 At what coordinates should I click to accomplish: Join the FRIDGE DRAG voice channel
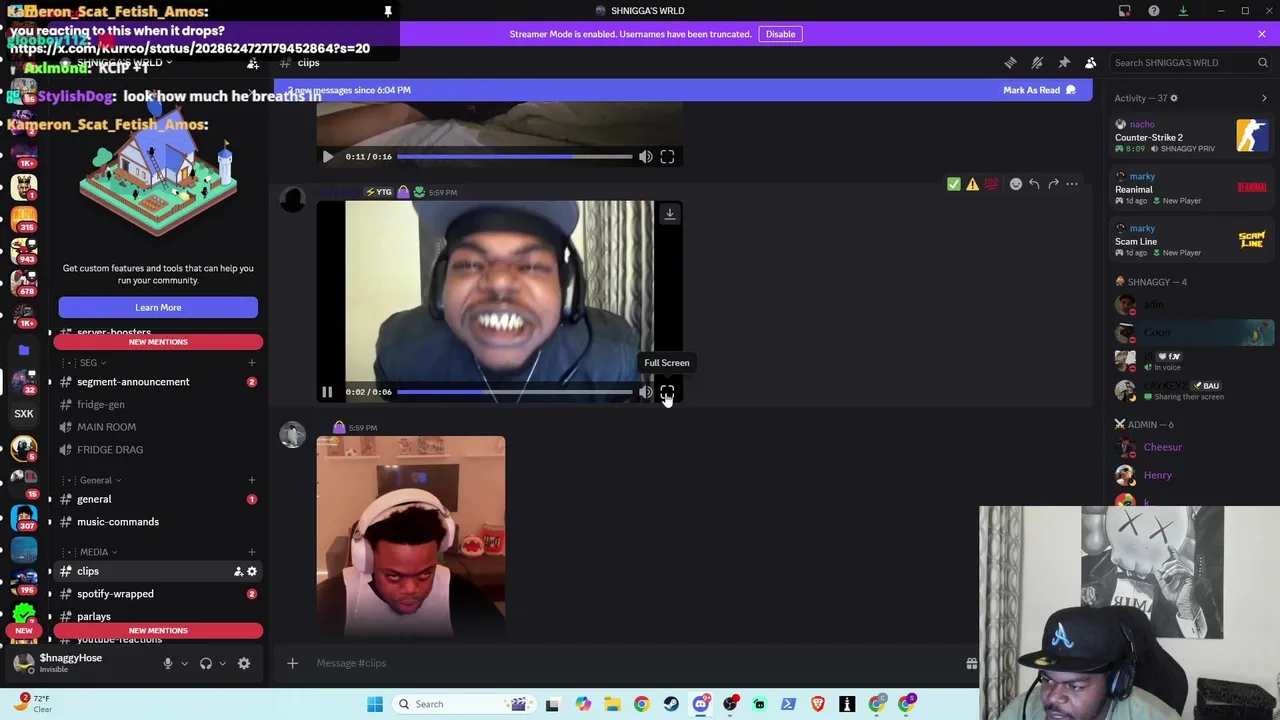click(x=158, y=450)
